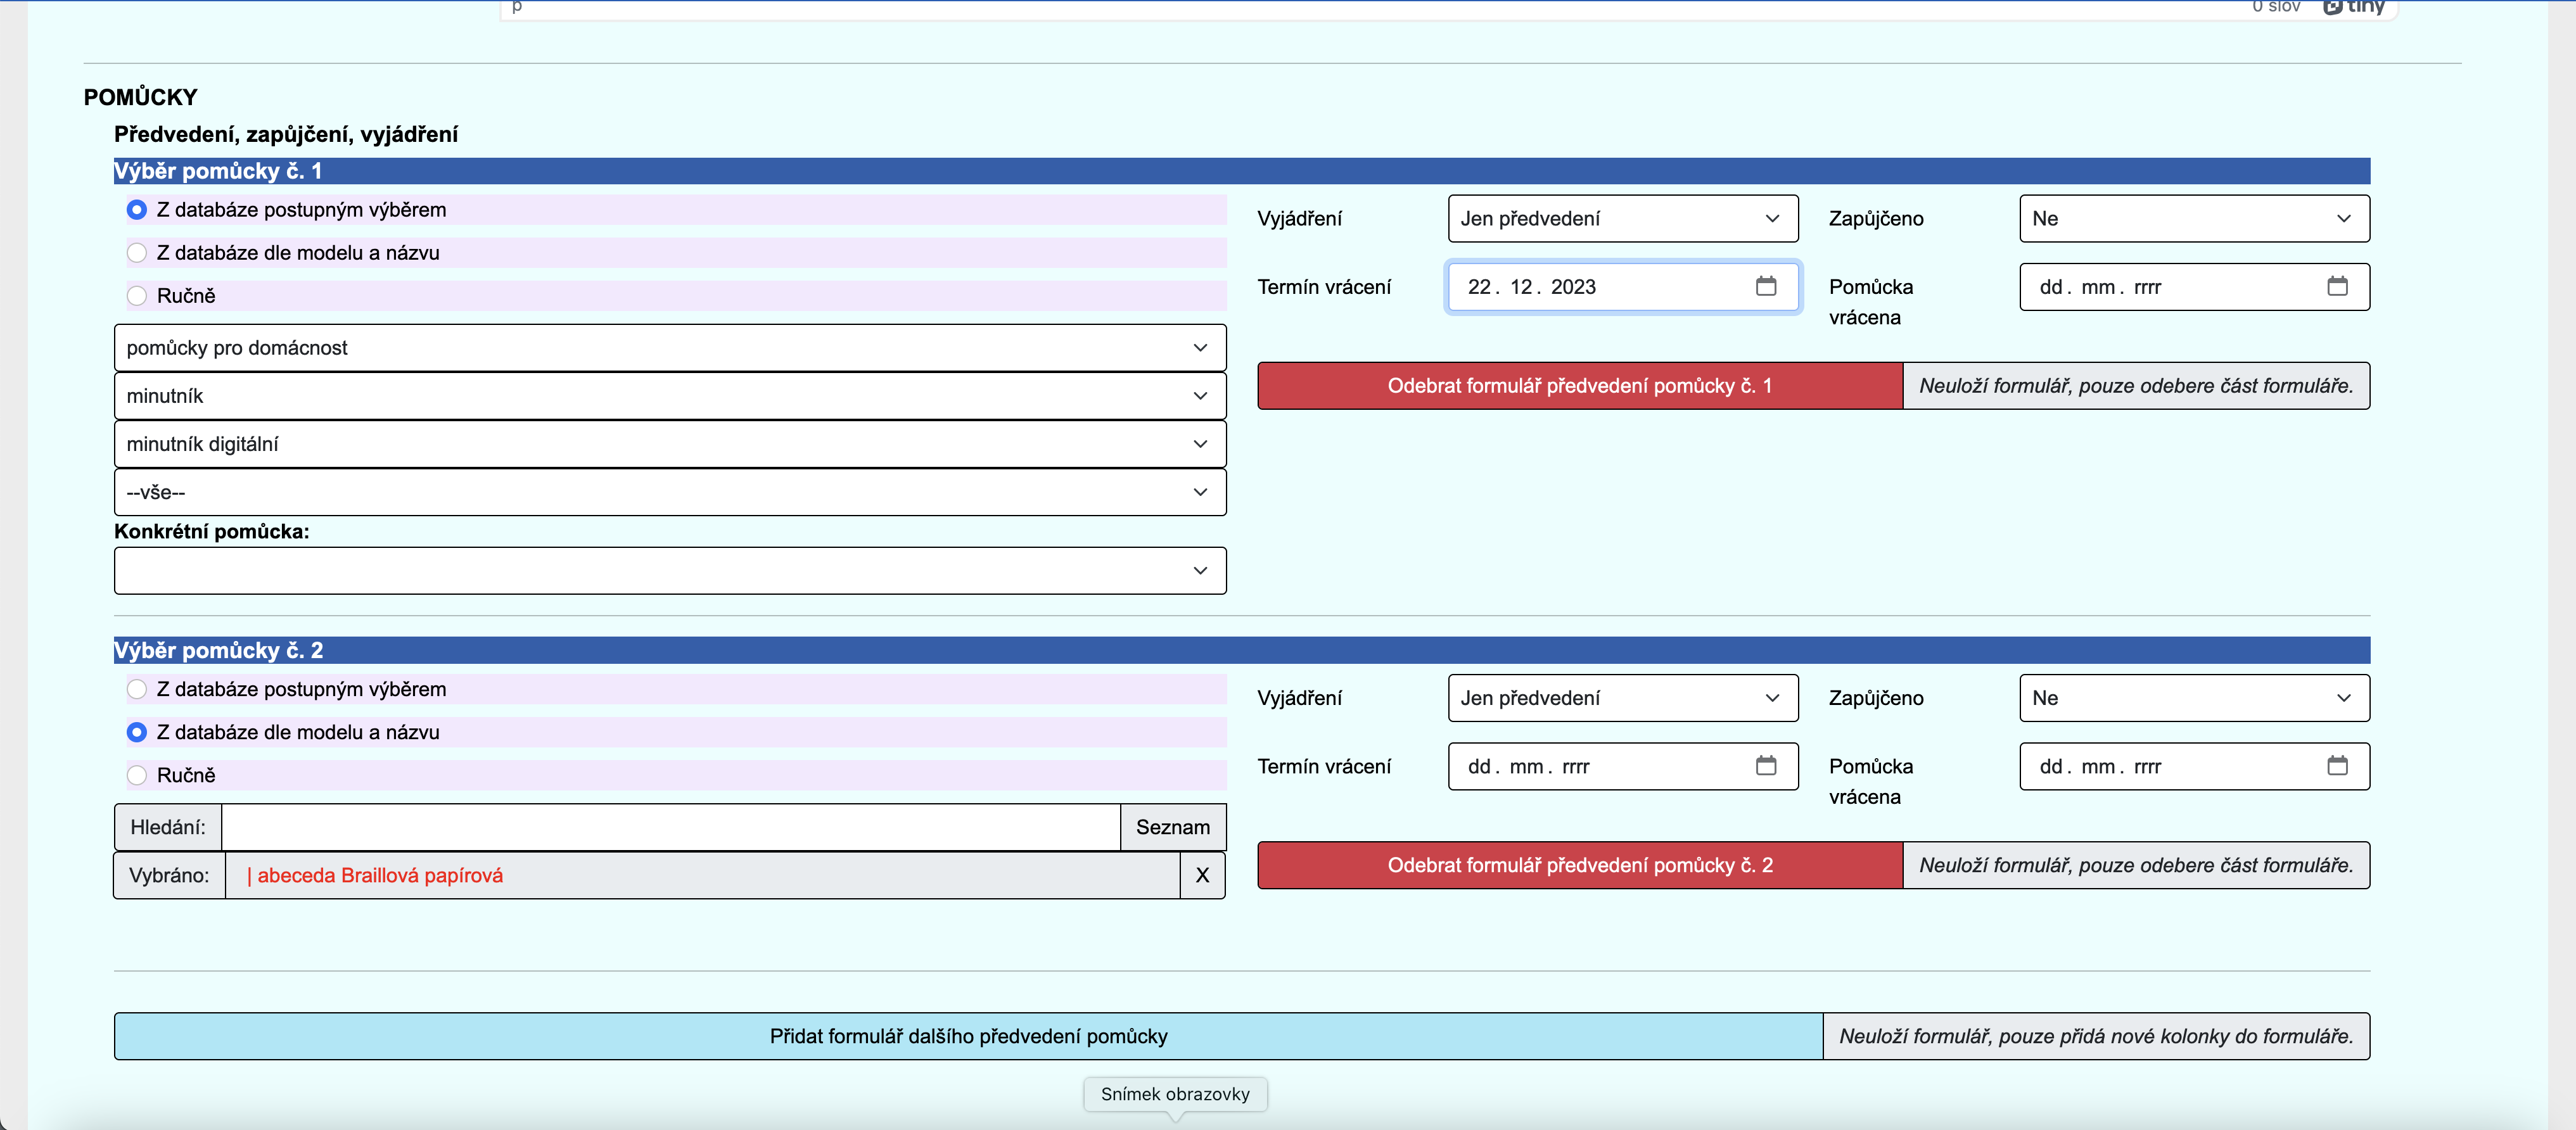Open calendar for first Pomůcka vrácena date
The image size is (2576, 1130).
2337,287
